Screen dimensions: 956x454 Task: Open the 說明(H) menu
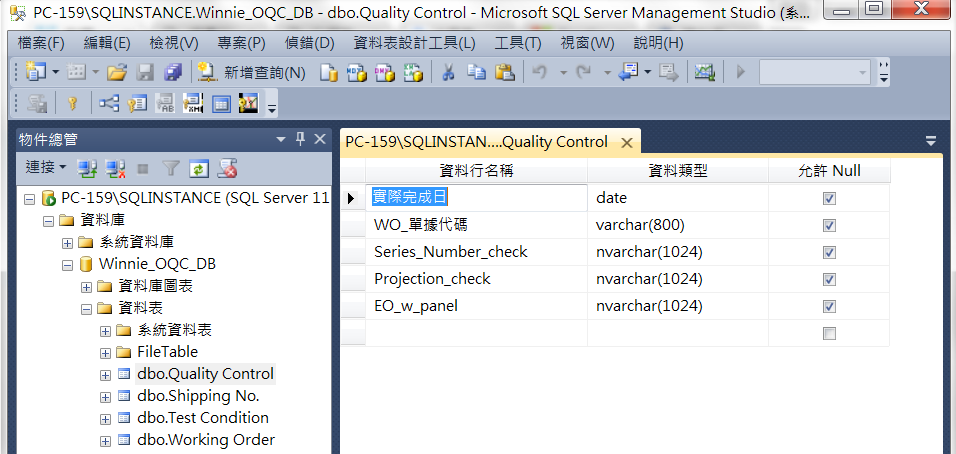coord(658,43)
